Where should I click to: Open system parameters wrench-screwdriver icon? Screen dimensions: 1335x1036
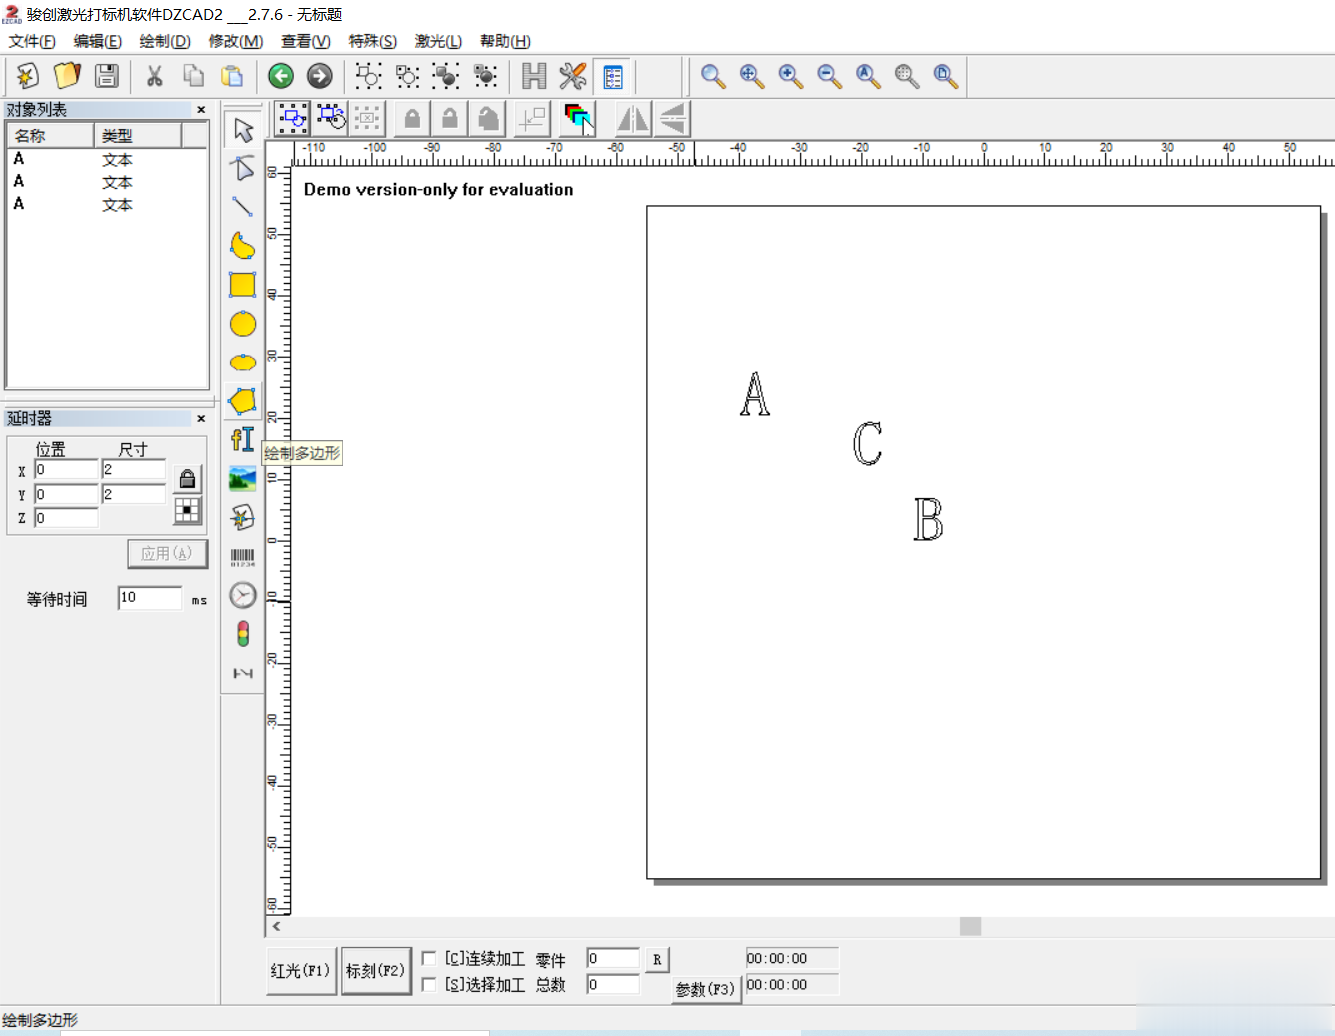click(x=573, y=76)
